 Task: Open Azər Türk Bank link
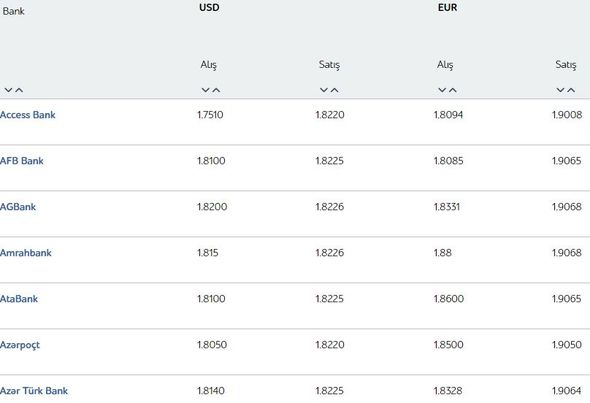point(34,391)
